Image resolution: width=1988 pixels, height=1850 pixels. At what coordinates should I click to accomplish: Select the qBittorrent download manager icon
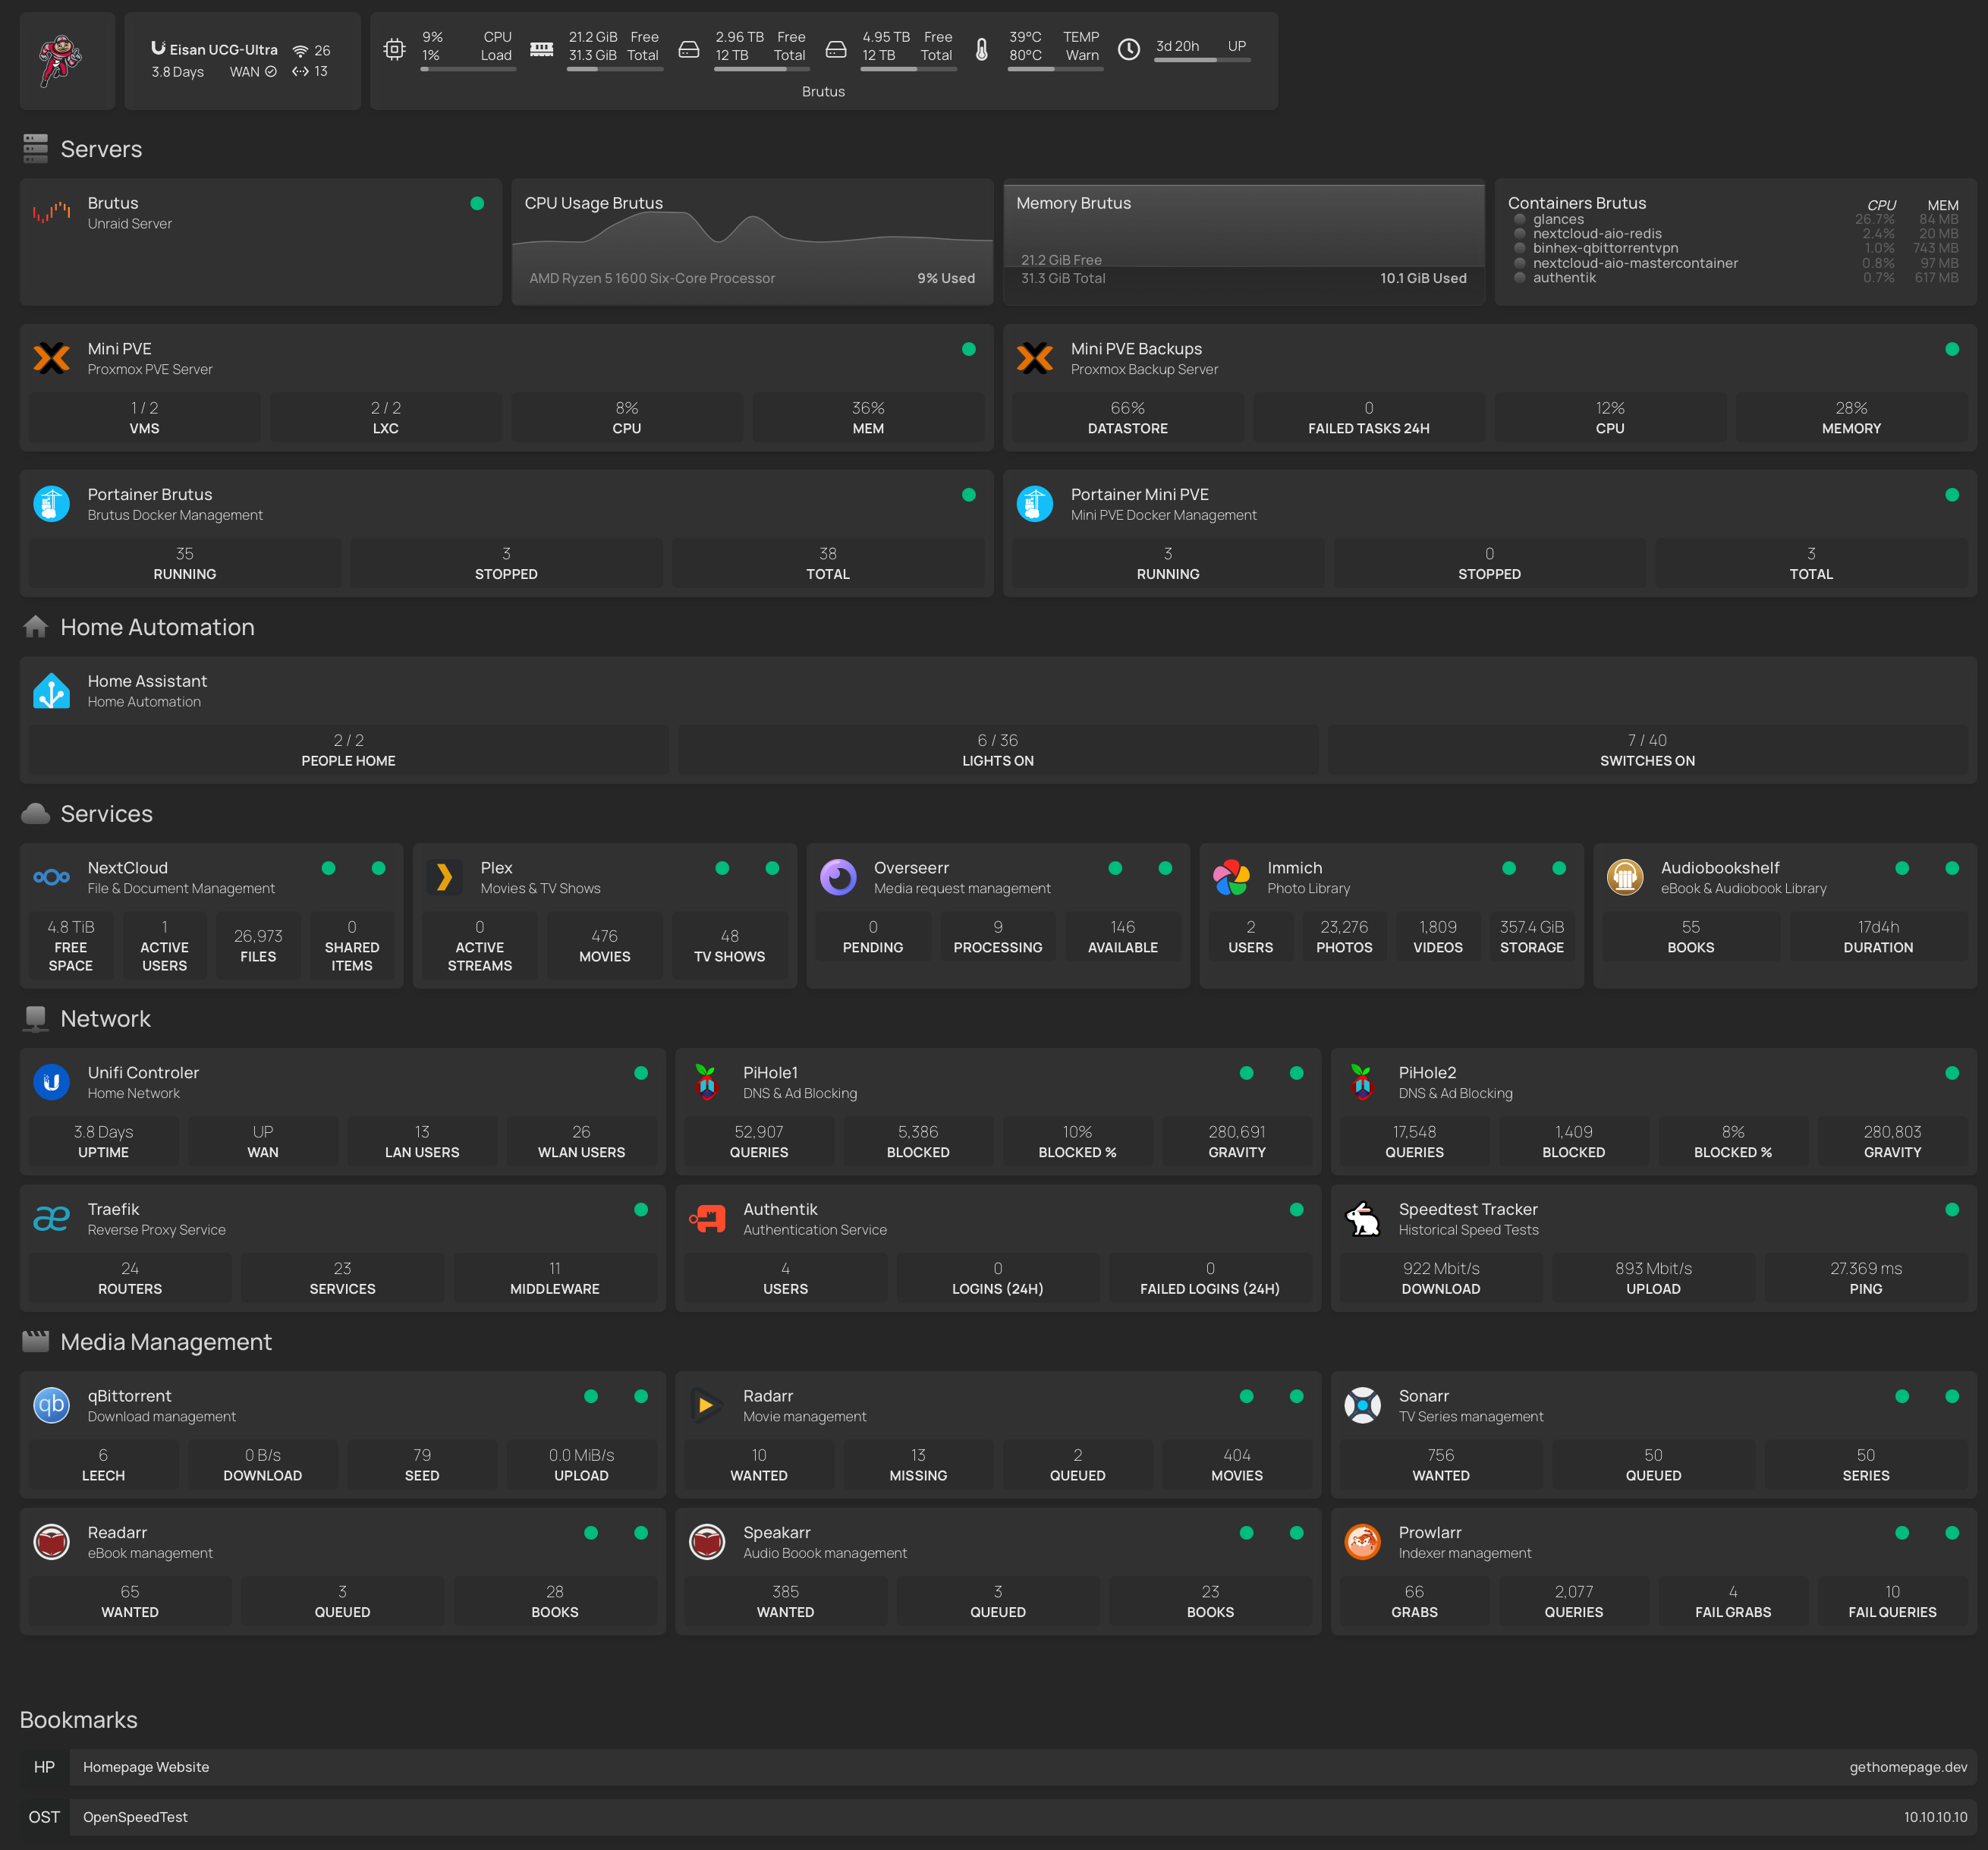pos(51,1405)
